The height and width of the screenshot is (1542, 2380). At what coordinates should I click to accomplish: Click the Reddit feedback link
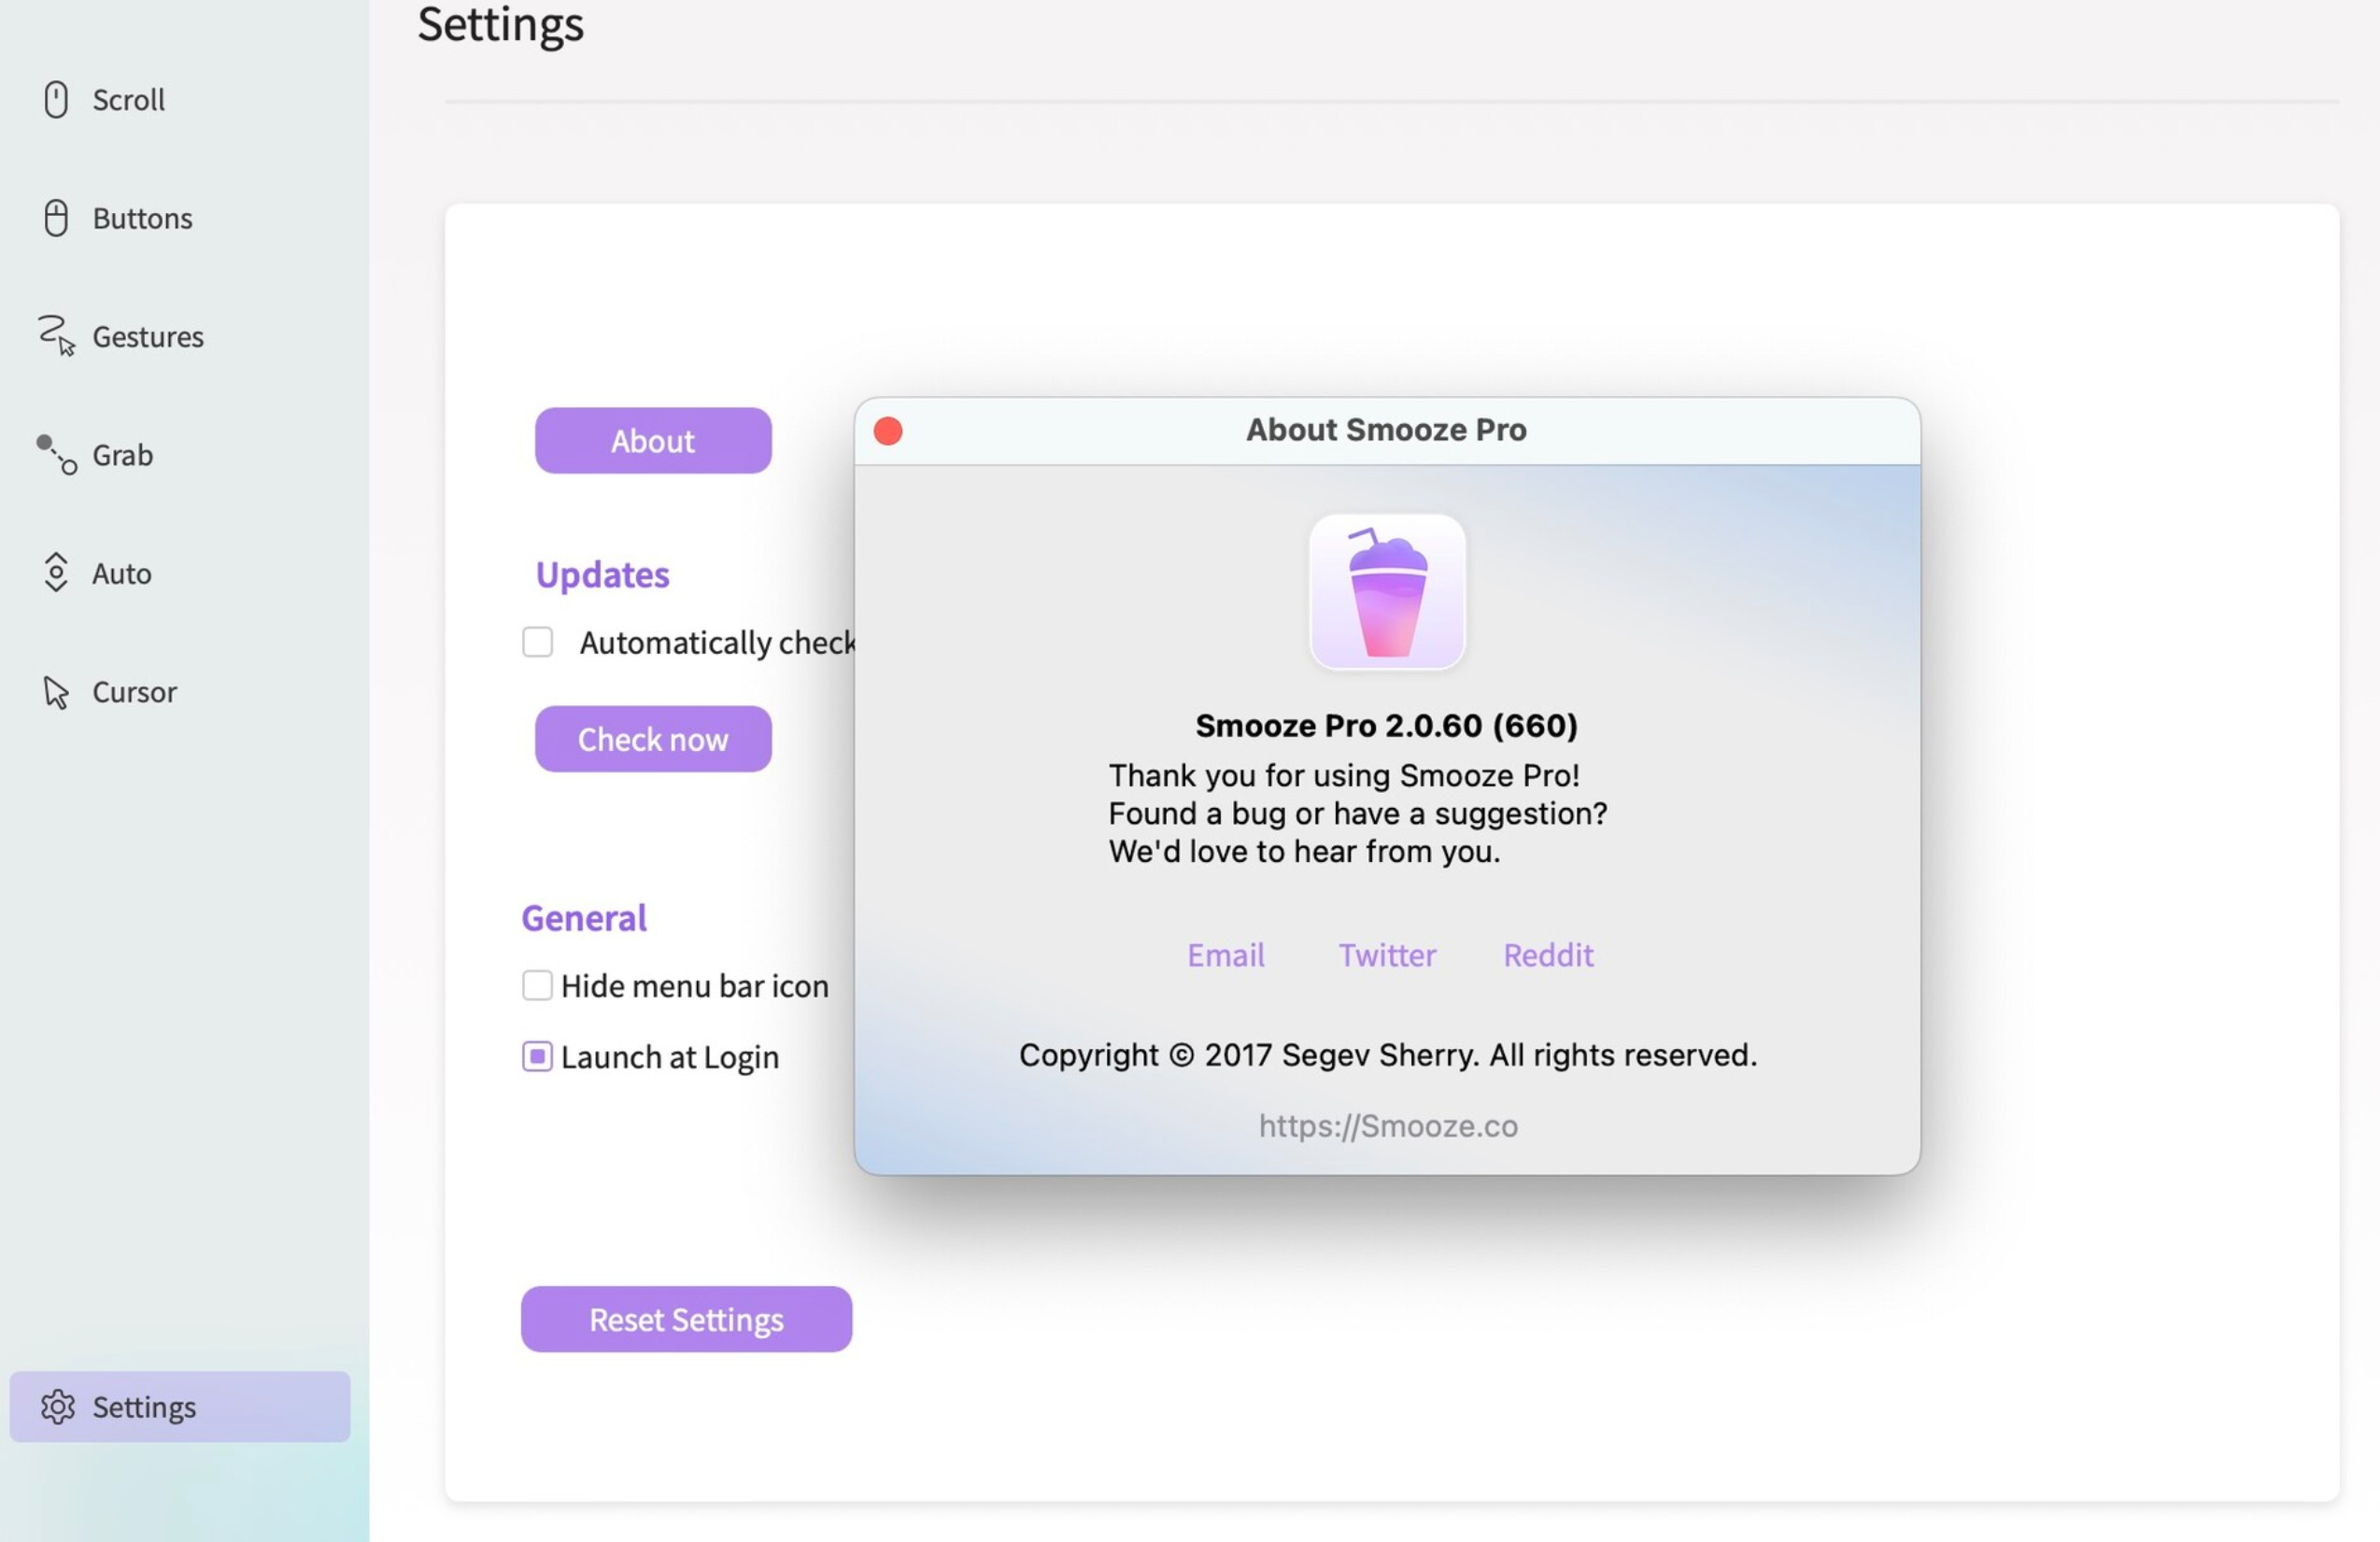point(1549,953)
